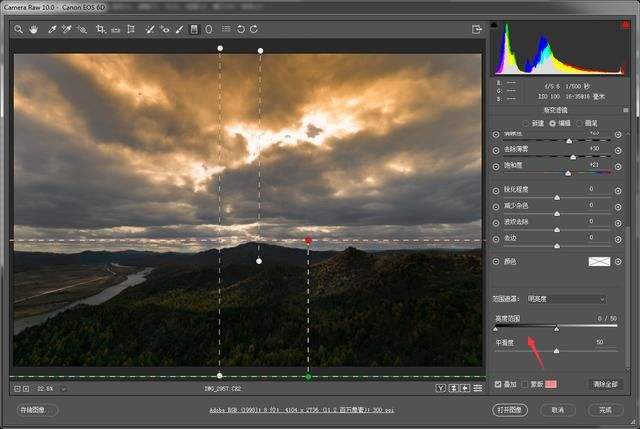Open the graduated filter panel menu

coord(626,110)
